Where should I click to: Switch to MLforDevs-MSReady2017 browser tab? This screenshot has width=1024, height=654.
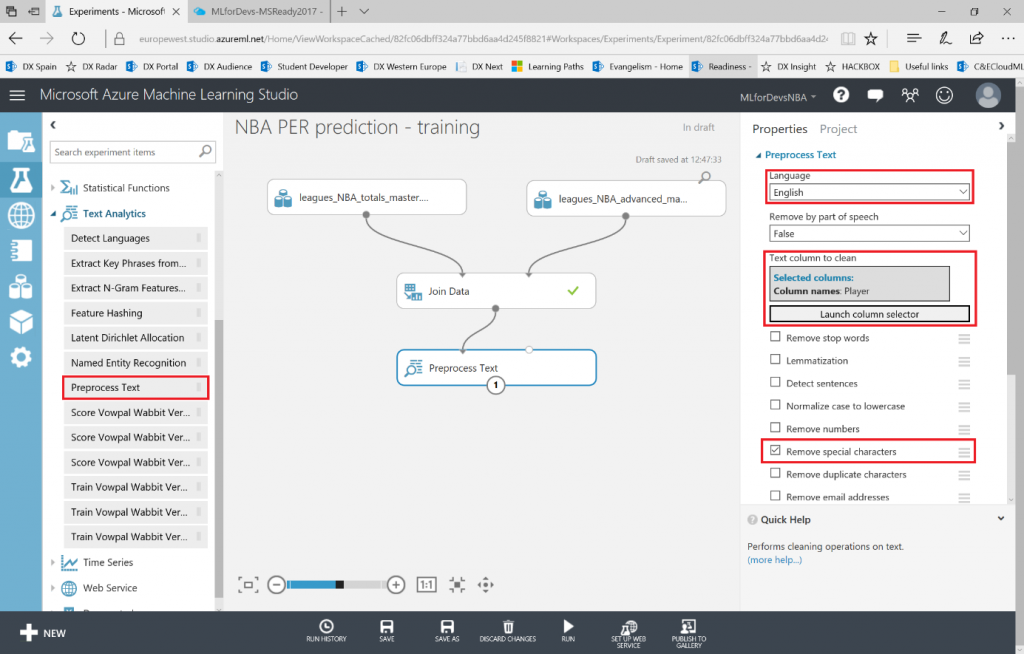[259, 11]
